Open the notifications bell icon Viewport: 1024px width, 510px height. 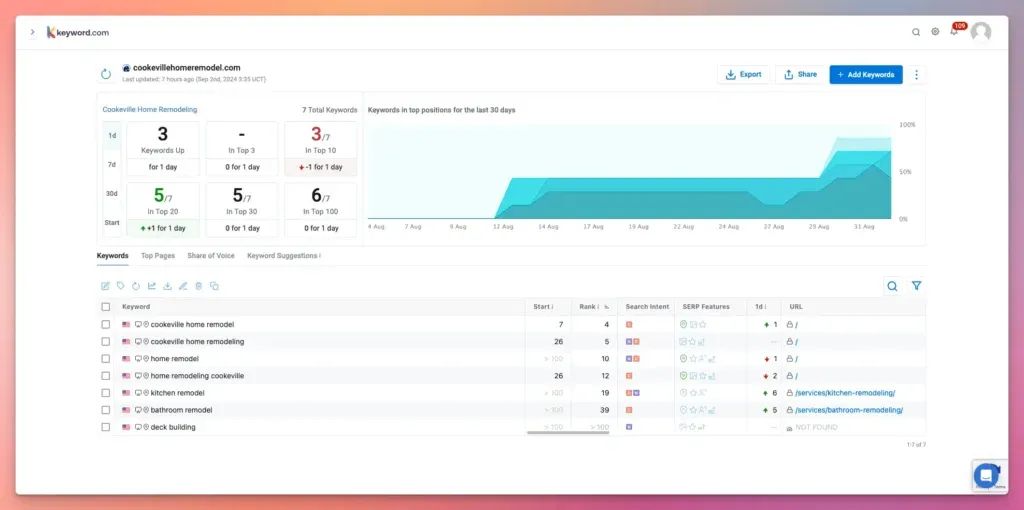(x=954, y=32)
